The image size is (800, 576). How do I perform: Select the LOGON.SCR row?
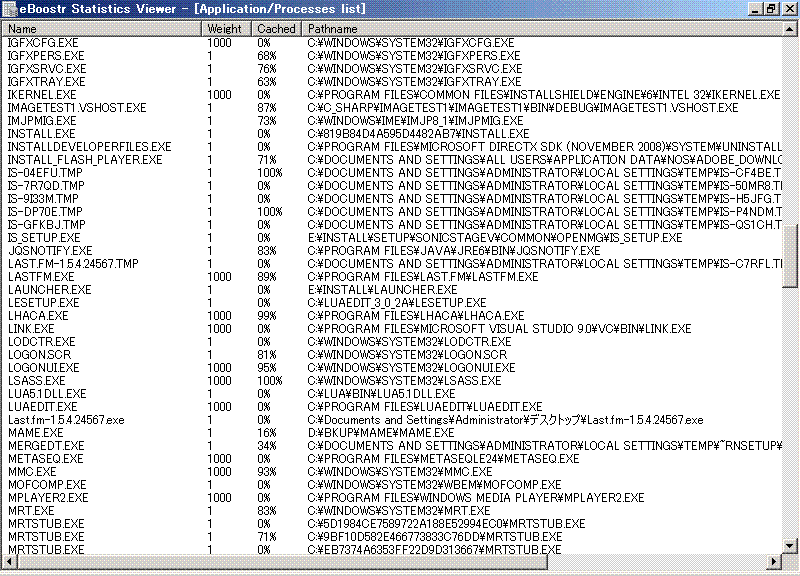(x=392, y=355)
